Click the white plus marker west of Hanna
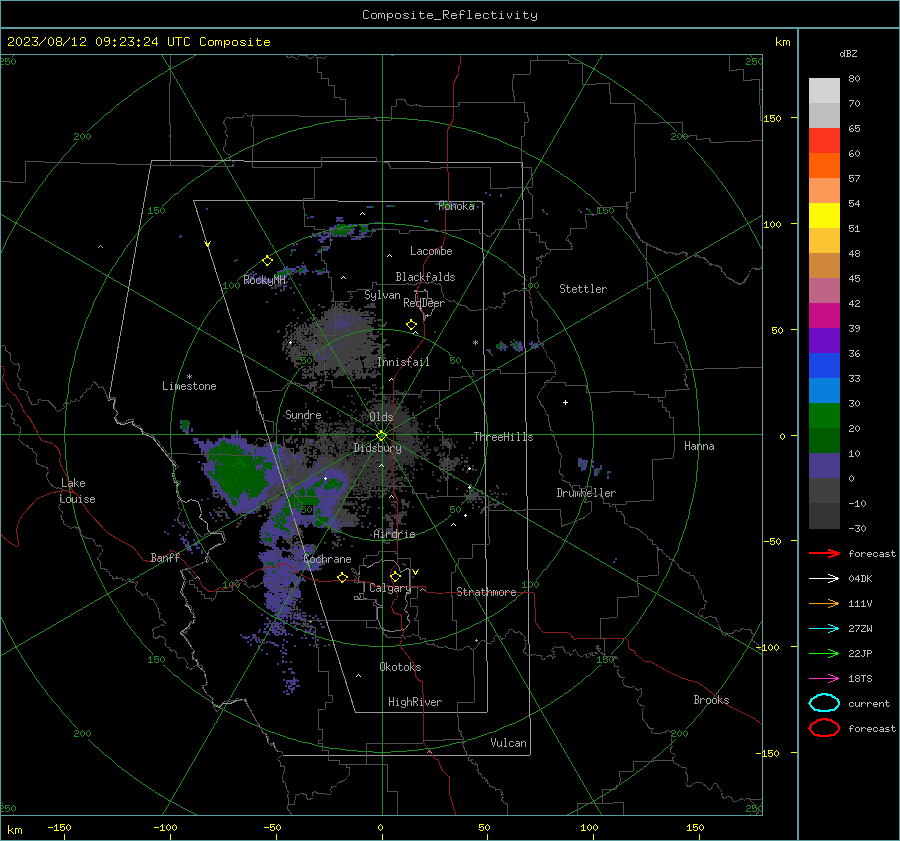Viewport: 900px width, 841px height. coord(565,402)
